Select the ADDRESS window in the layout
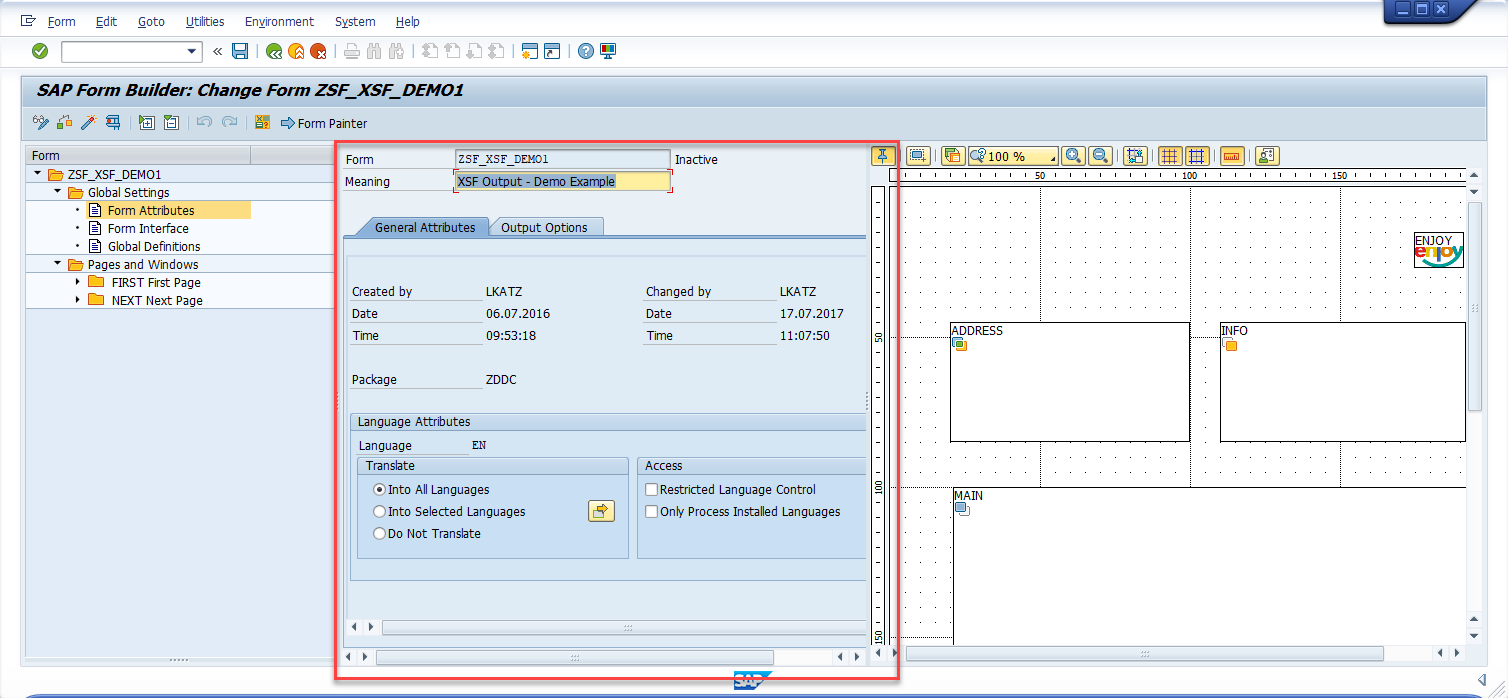Image resolution: width=1508 pixels, height=698 pixels. (x=1070, y=381)
